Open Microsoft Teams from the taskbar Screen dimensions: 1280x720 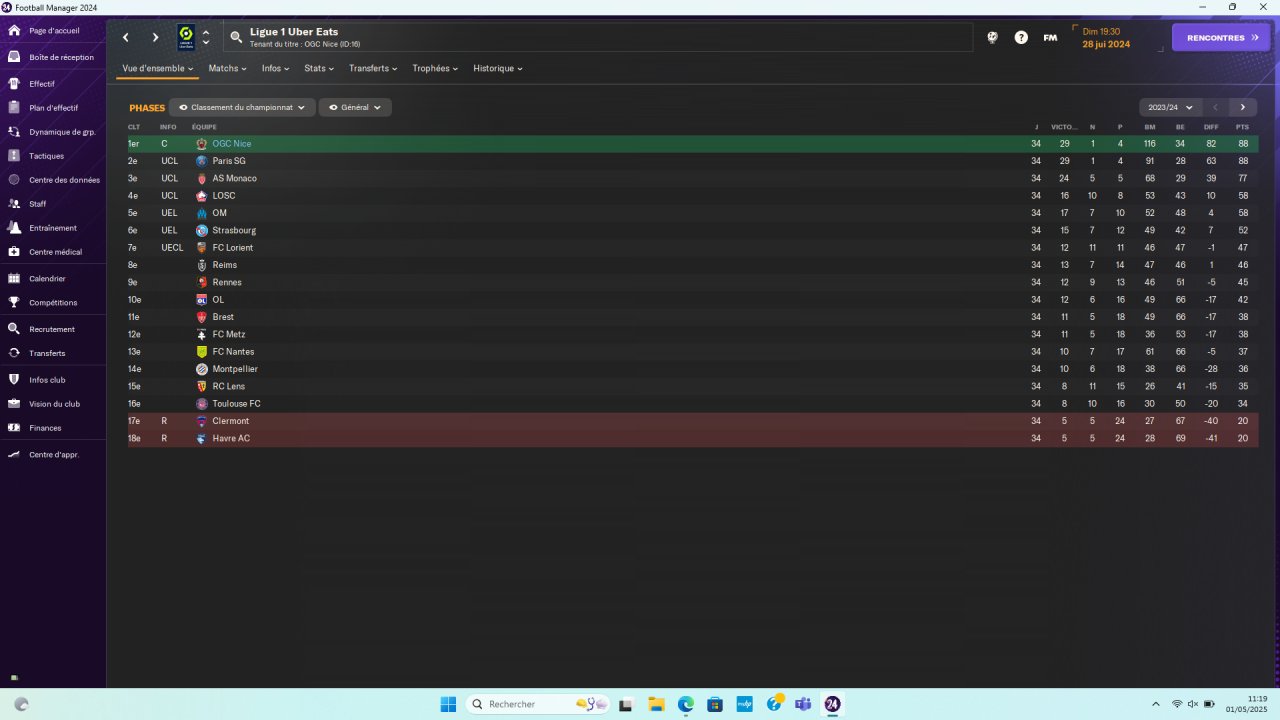(x=803, y=704)
